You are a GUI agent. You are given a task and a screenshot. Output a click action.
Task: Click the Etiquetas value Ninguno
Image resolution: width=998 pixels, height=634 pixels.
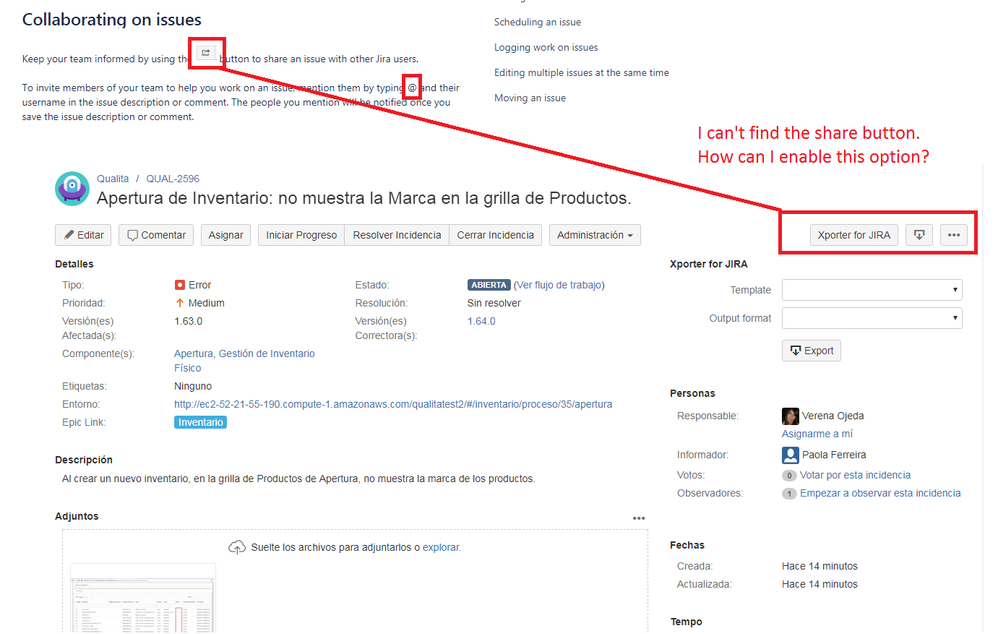(193, 386)
